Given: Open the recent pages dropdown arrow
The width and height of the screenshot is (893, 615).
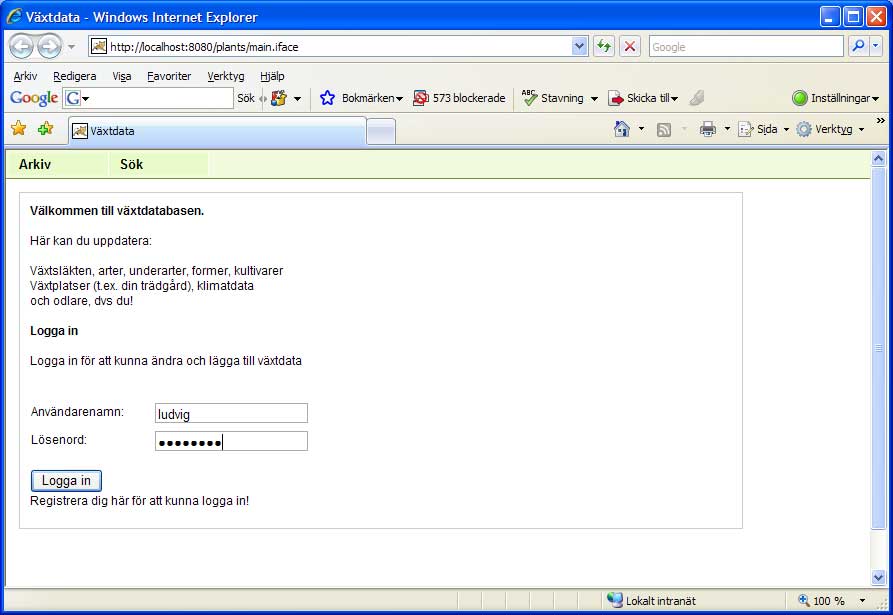Looking at the screenshot, I should (71, 47).
